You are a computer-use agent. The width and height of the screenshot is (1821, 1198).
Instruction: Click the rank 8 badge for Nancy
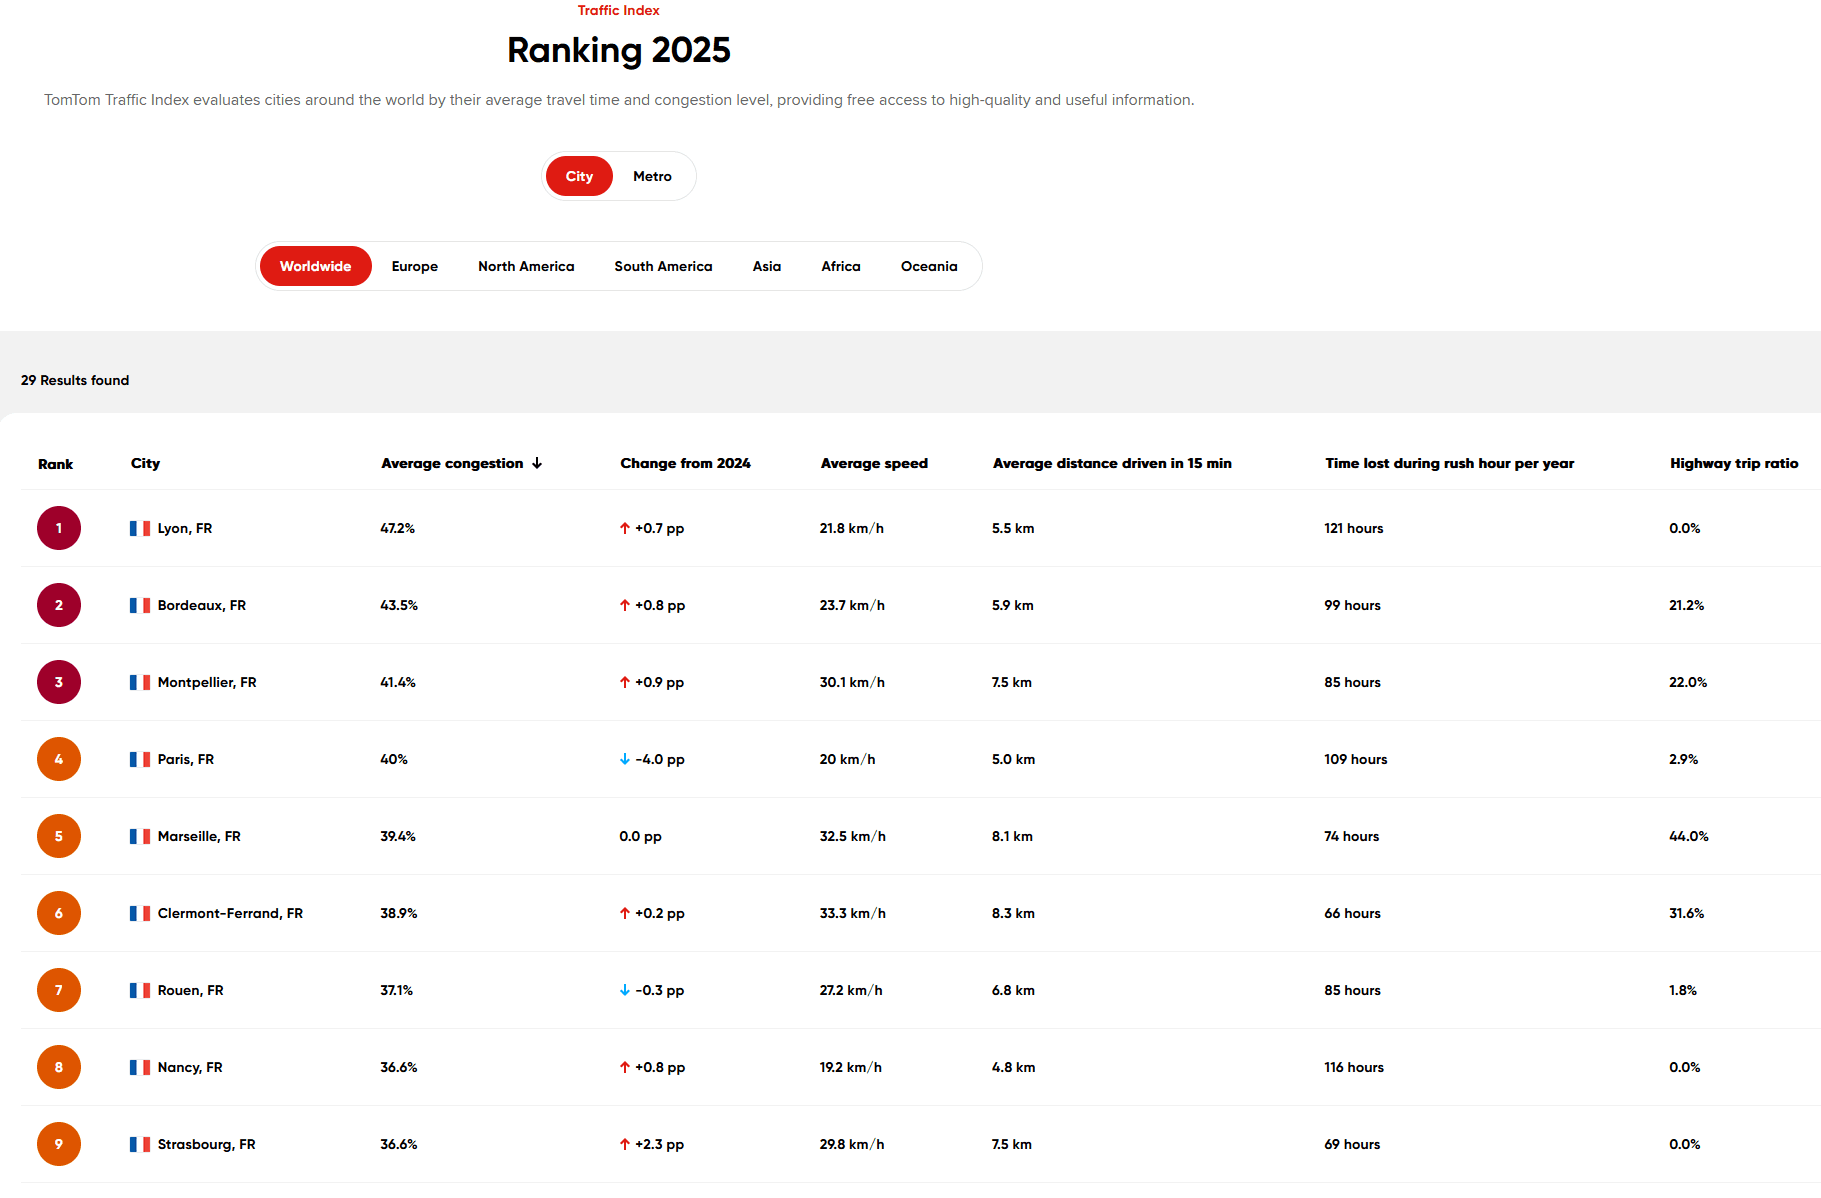click(x=59, y=1067)
